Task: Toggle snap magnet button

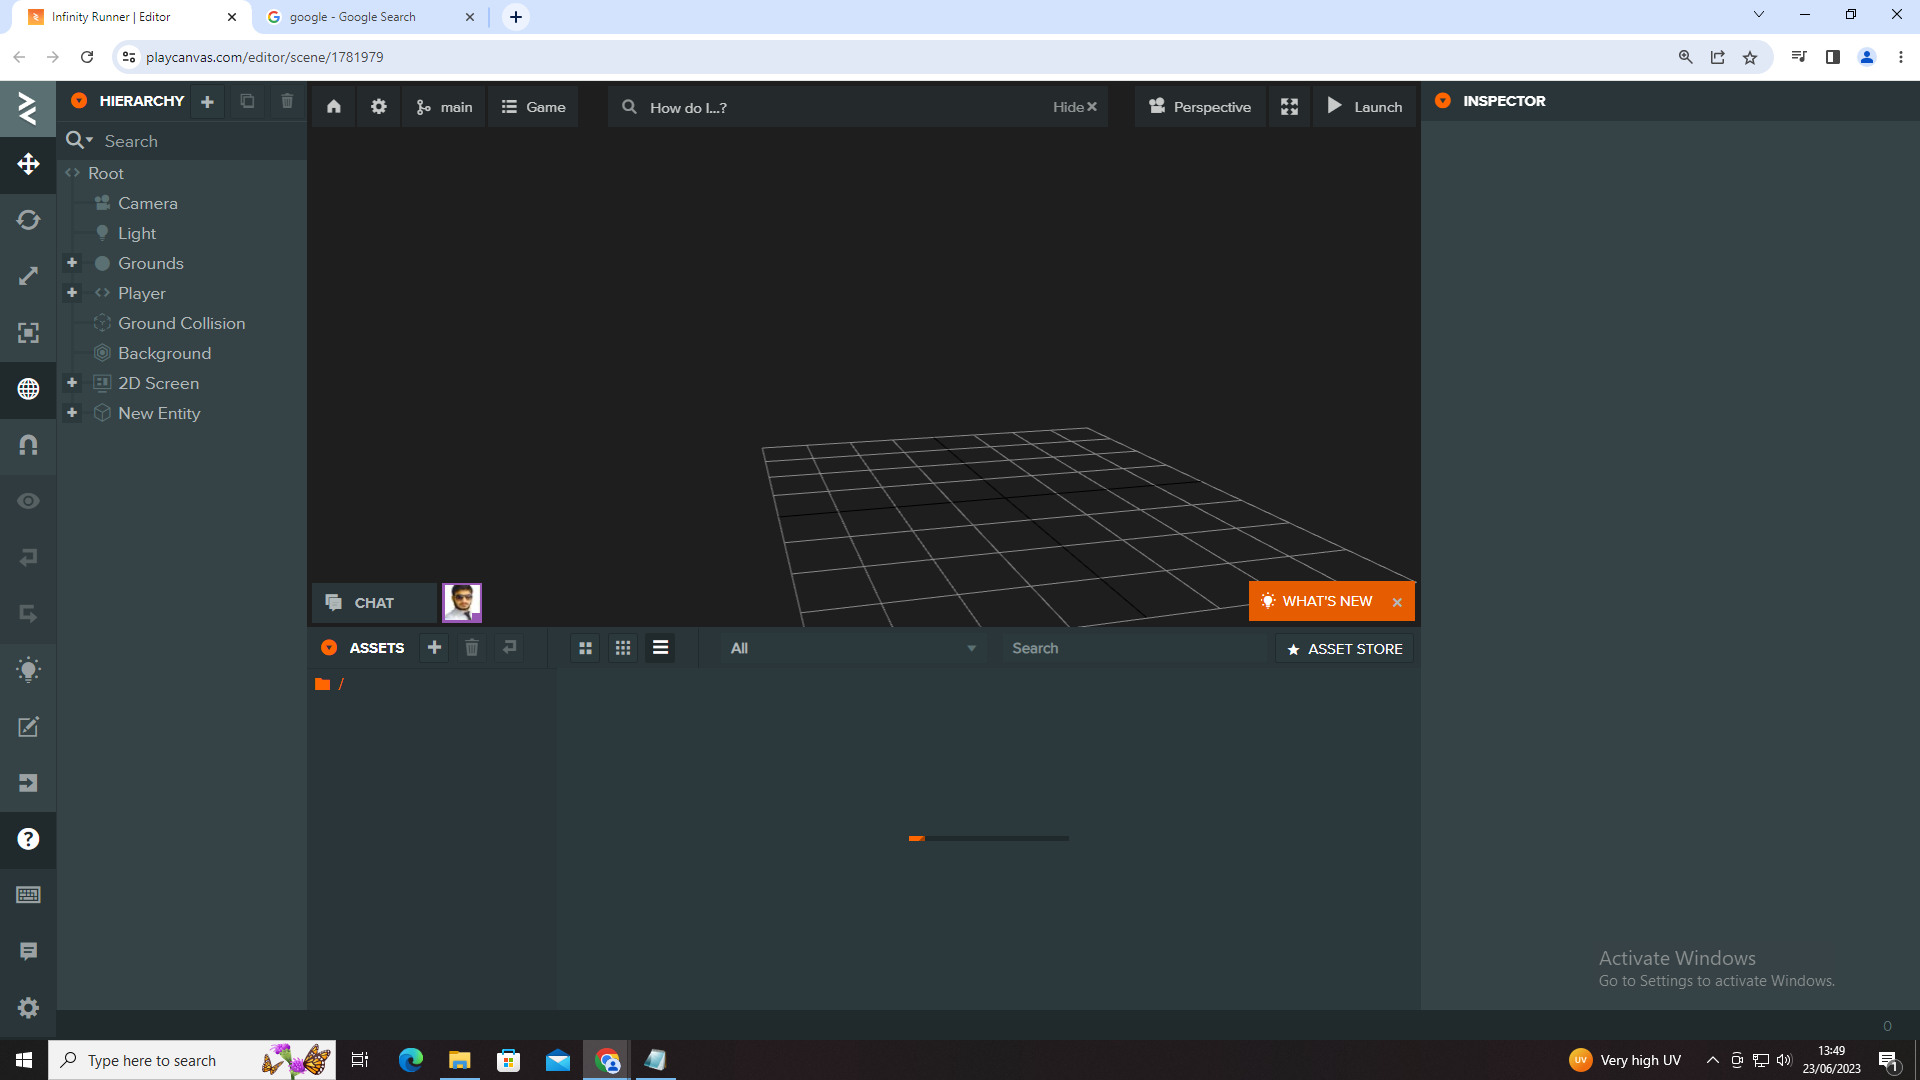Action: [x=28, y=445]
